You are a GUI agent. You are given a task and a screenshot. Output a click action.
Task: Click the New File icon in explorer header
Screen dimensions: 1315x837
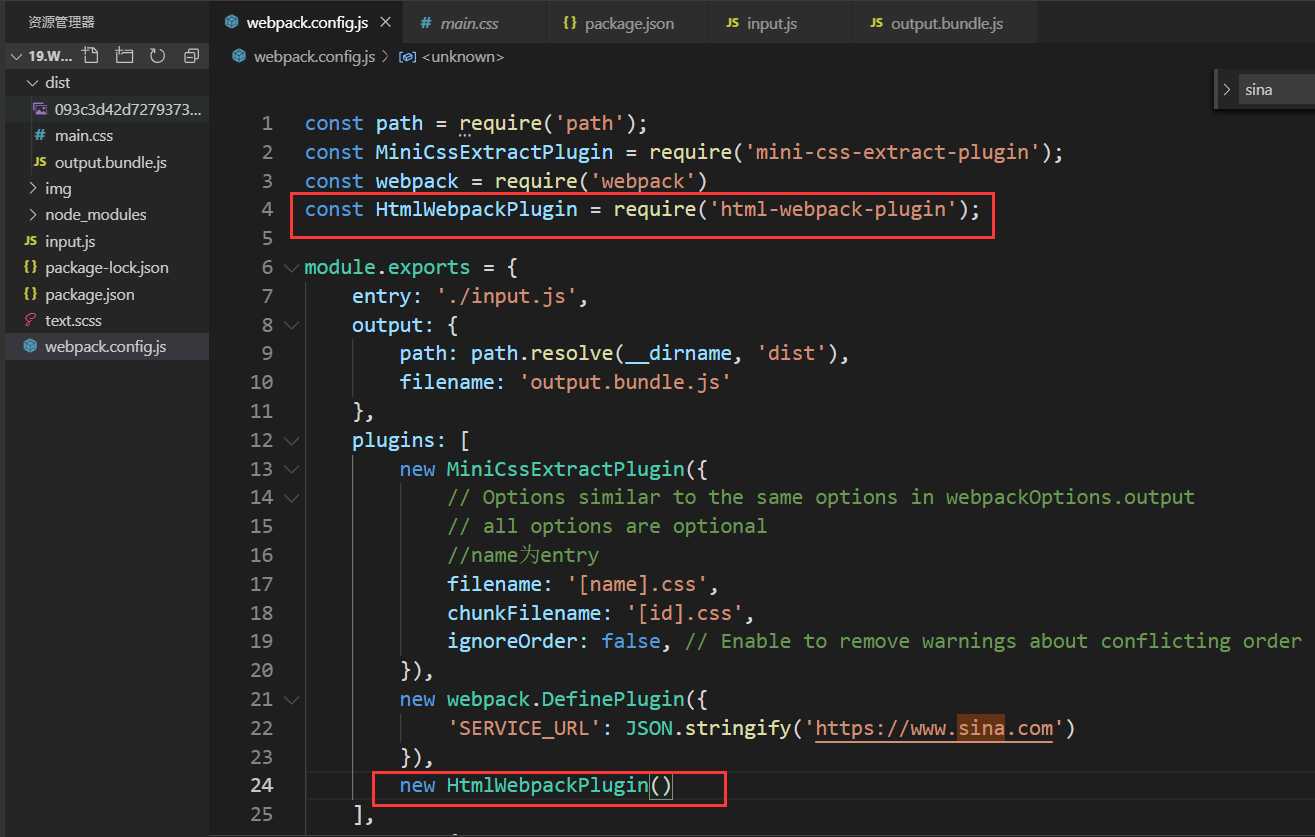click(91, 56)
